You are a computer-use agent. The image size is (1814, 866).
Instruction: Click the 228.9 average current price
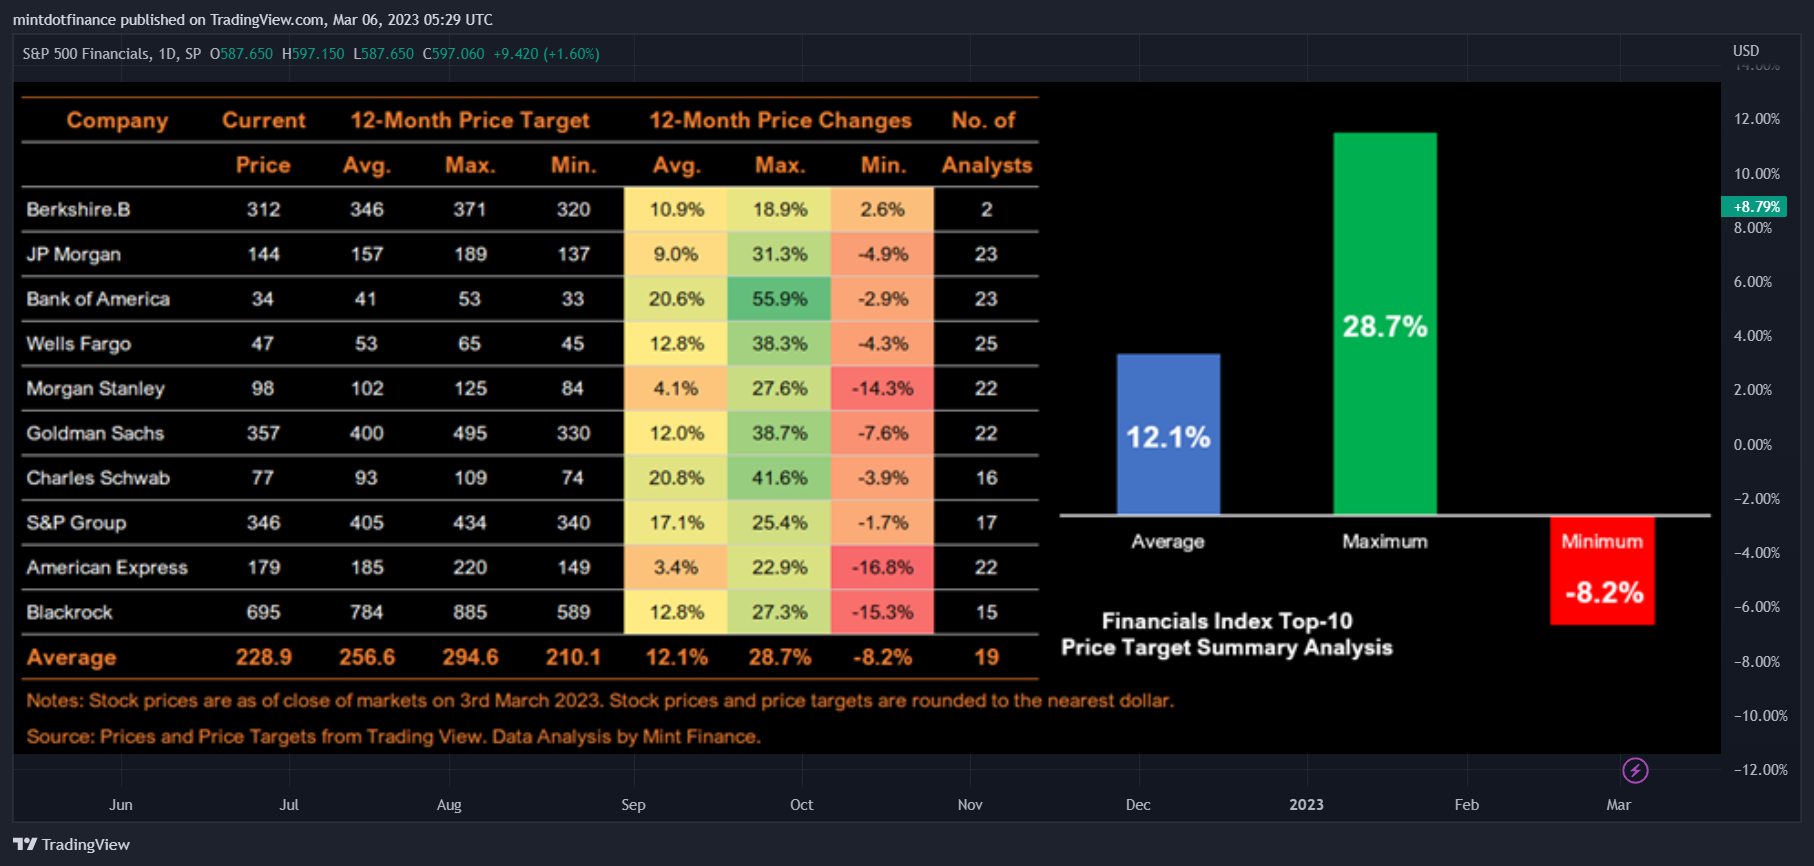[x=264, y=658]
